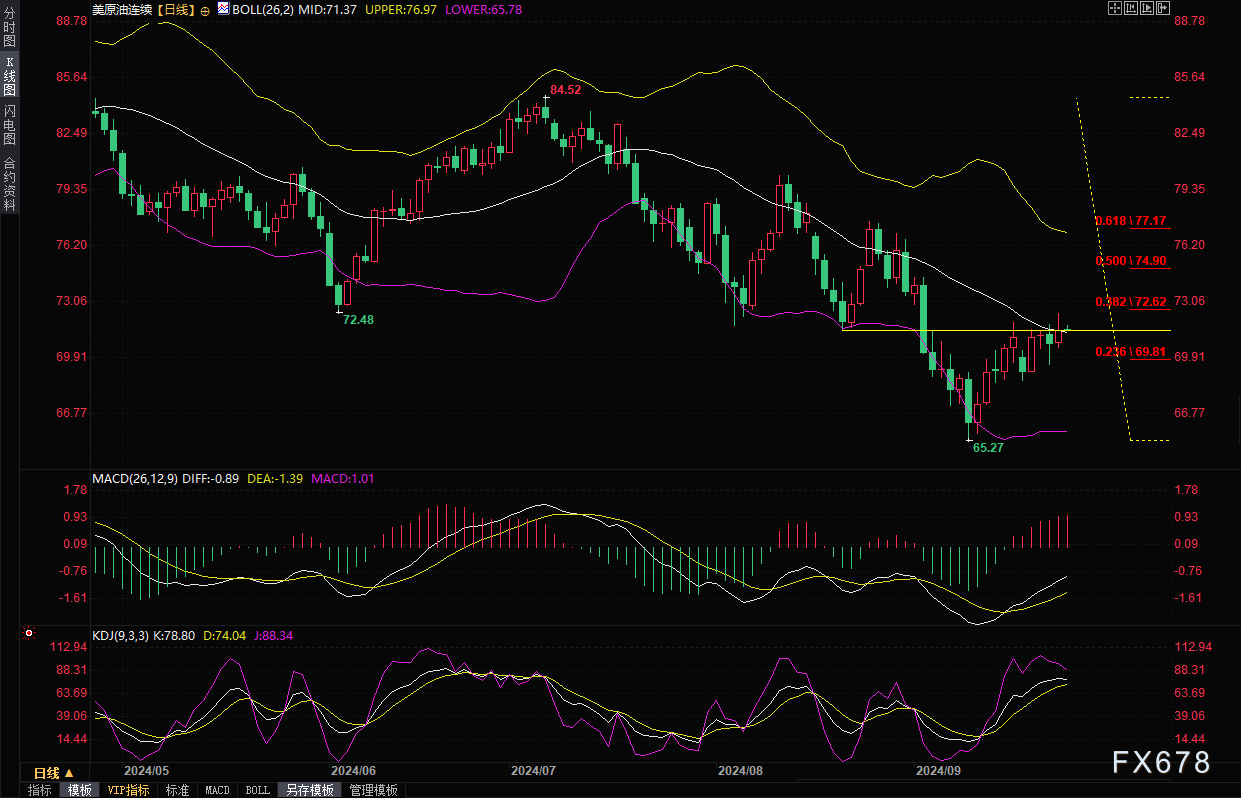Click the 另存模板 button
1241x798 pixels.
point(310,790)
